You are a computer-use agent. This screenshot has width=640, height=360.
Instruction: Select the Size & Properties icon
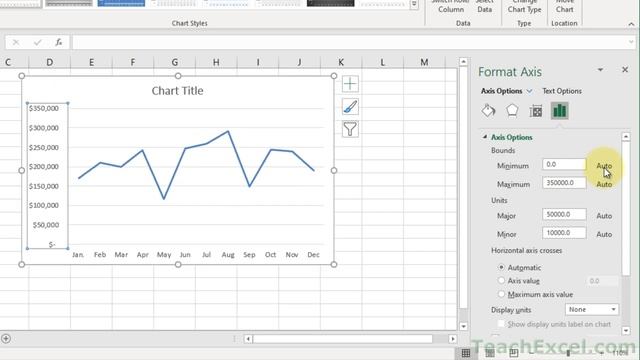536,111
